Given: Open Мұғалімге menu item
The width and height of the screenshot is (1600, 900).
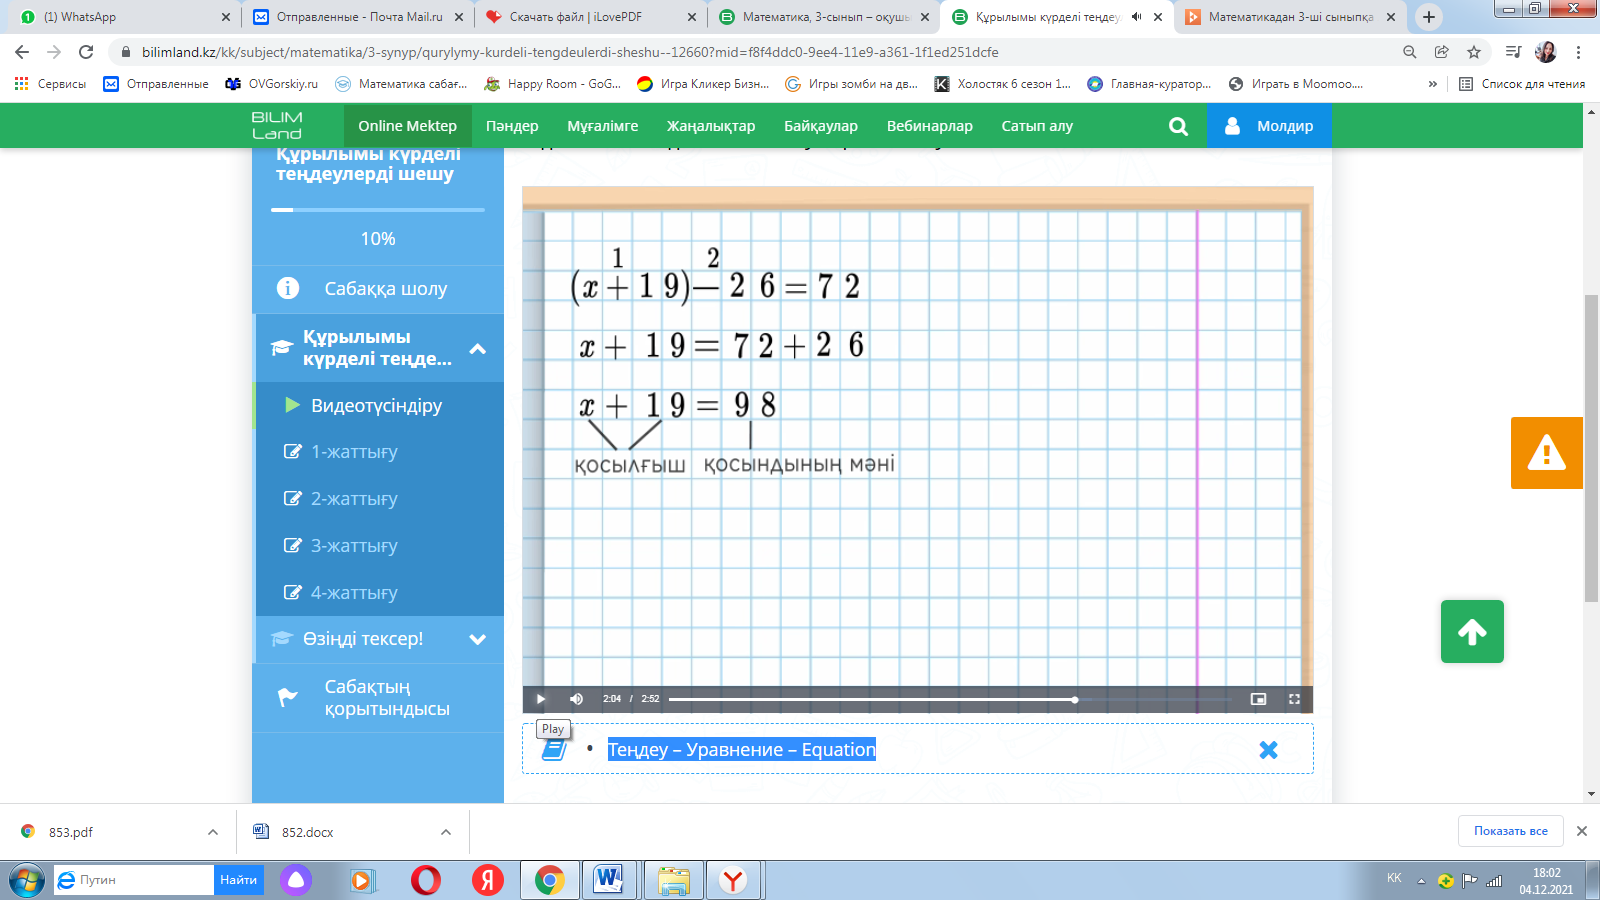Looking at the screenshot, I should pos(603,126).
